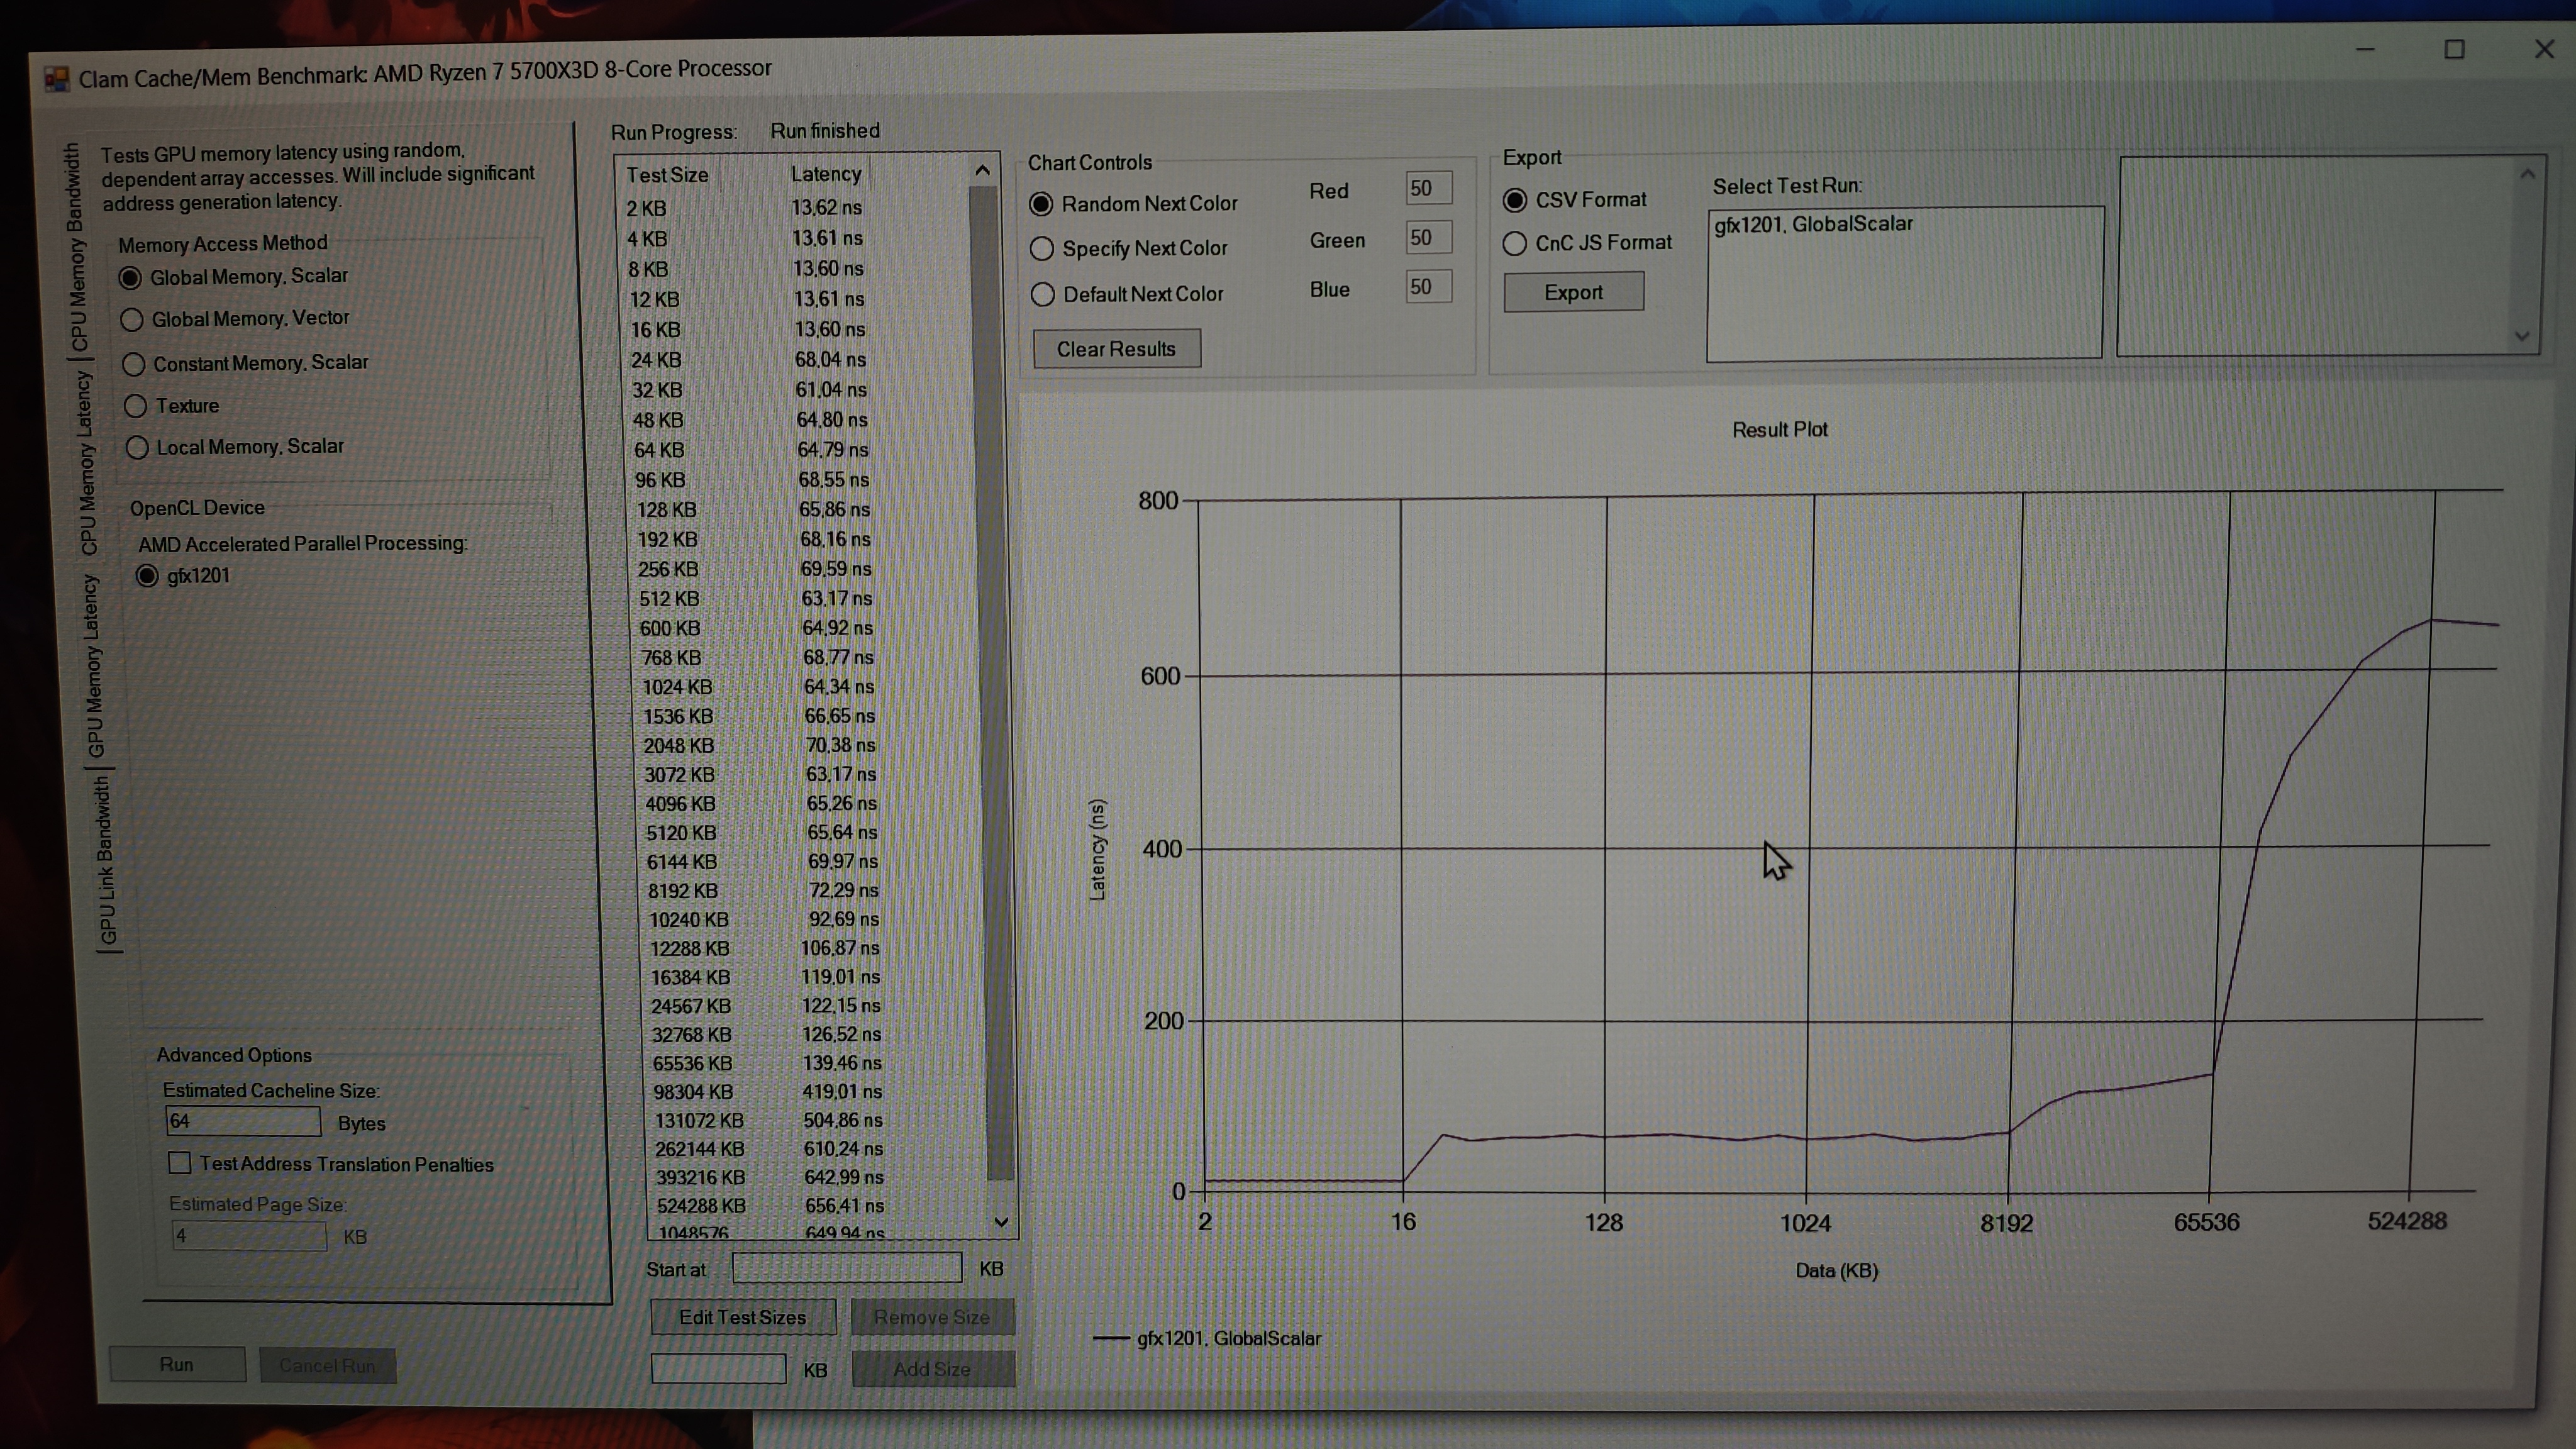Open the CPU Memory Bandwidth tab
The image size is (2576, 1449).
[76, 247]
